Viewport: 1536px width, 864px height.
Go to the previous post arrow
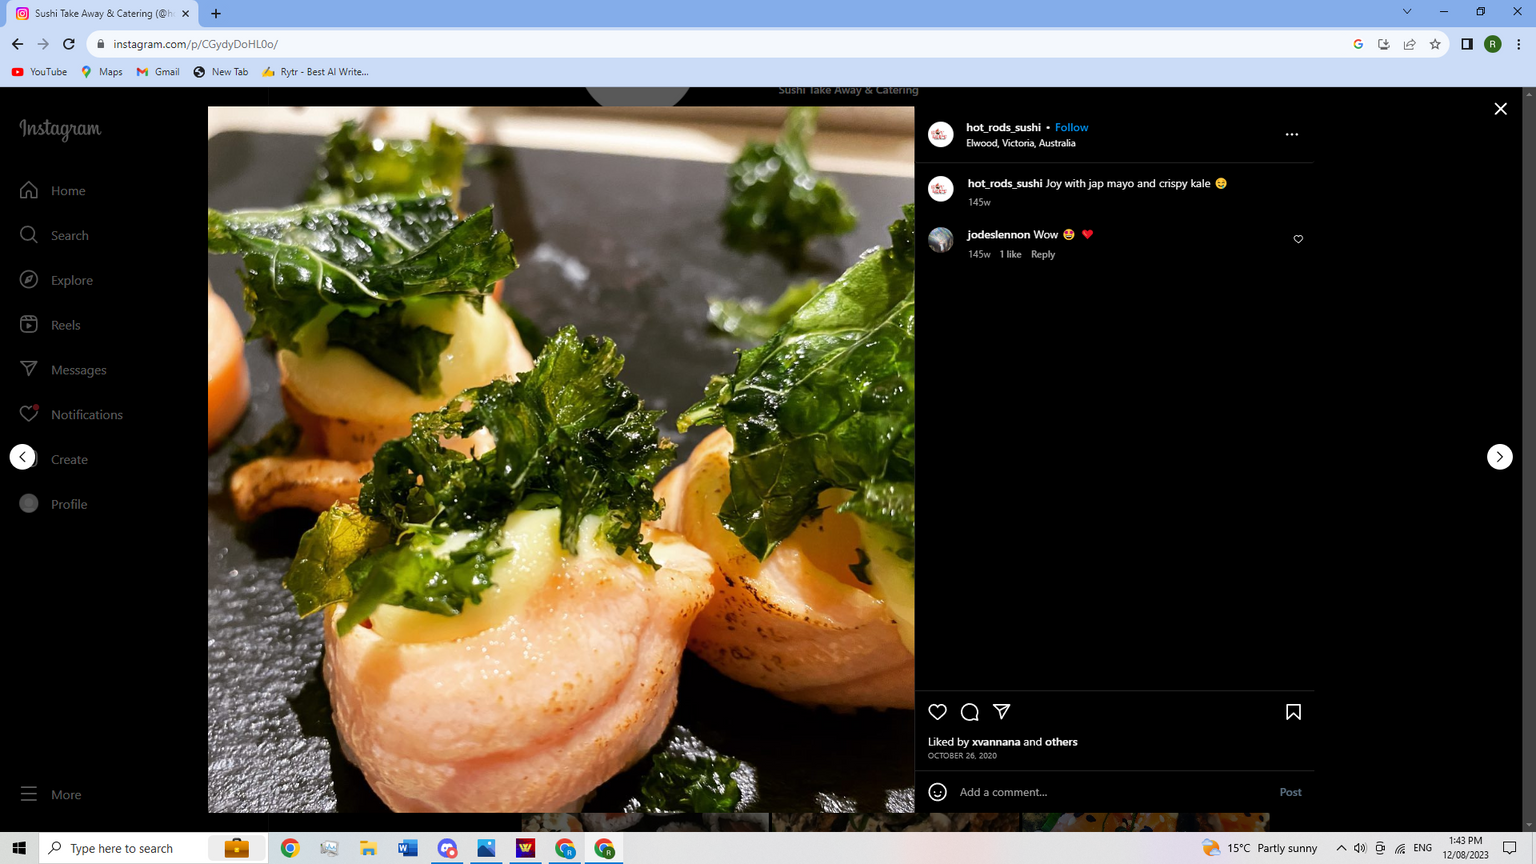click(23, 457)
